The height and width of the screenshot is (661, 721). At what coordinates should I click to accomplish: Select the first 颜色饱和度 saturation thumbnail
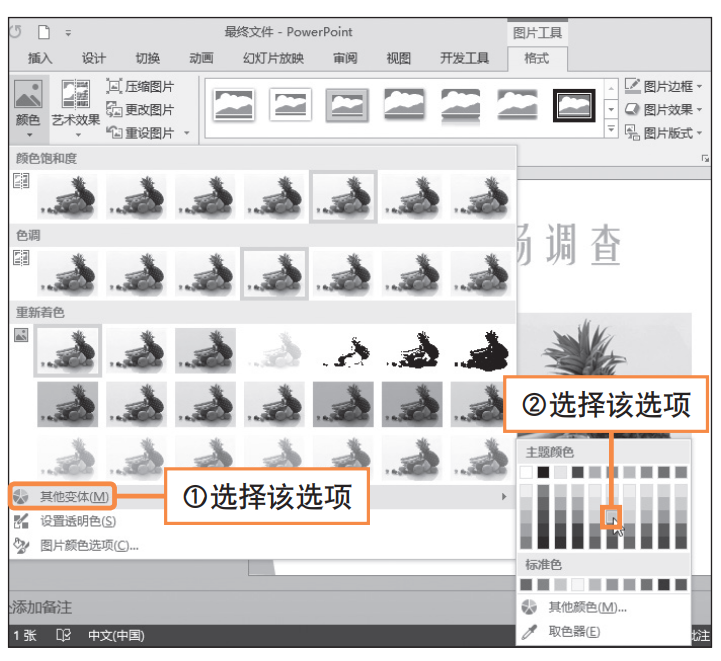pyautogui.click(x=68, y=197)
